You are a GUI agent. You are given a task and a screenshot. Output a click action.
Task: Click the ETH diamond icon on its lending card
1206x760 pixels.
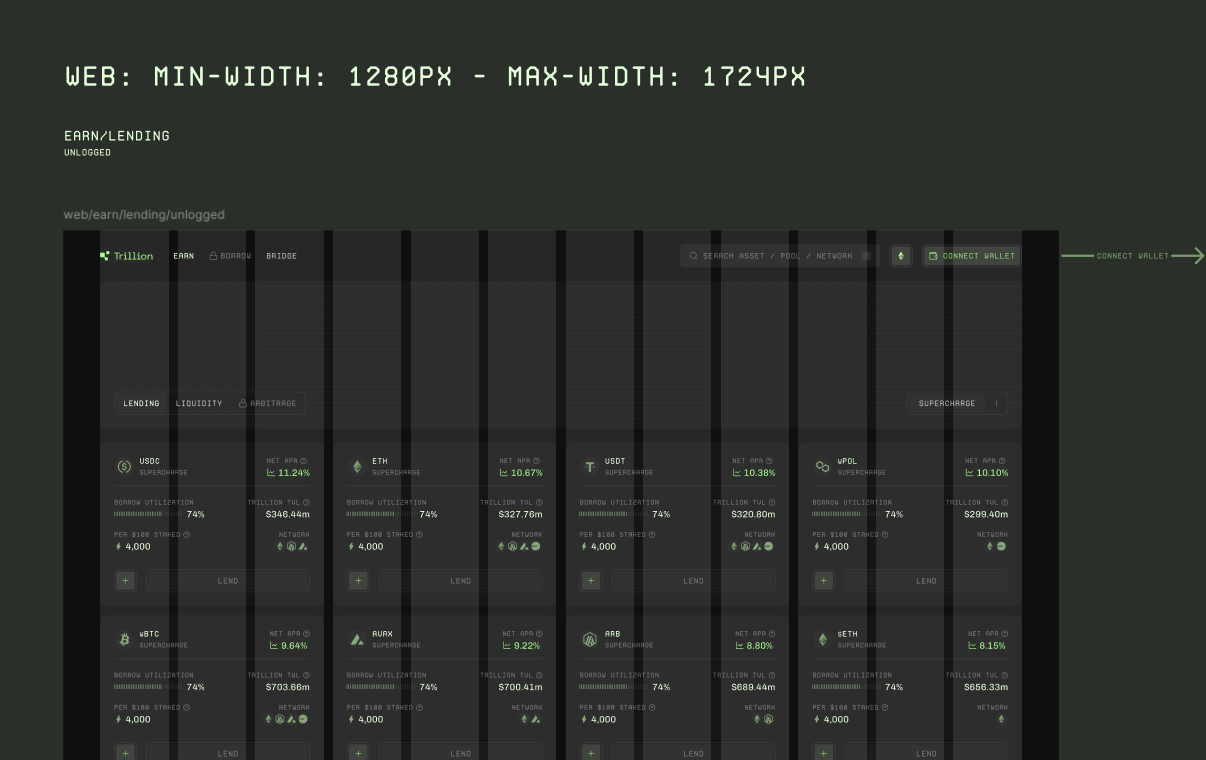pos(359,466)
